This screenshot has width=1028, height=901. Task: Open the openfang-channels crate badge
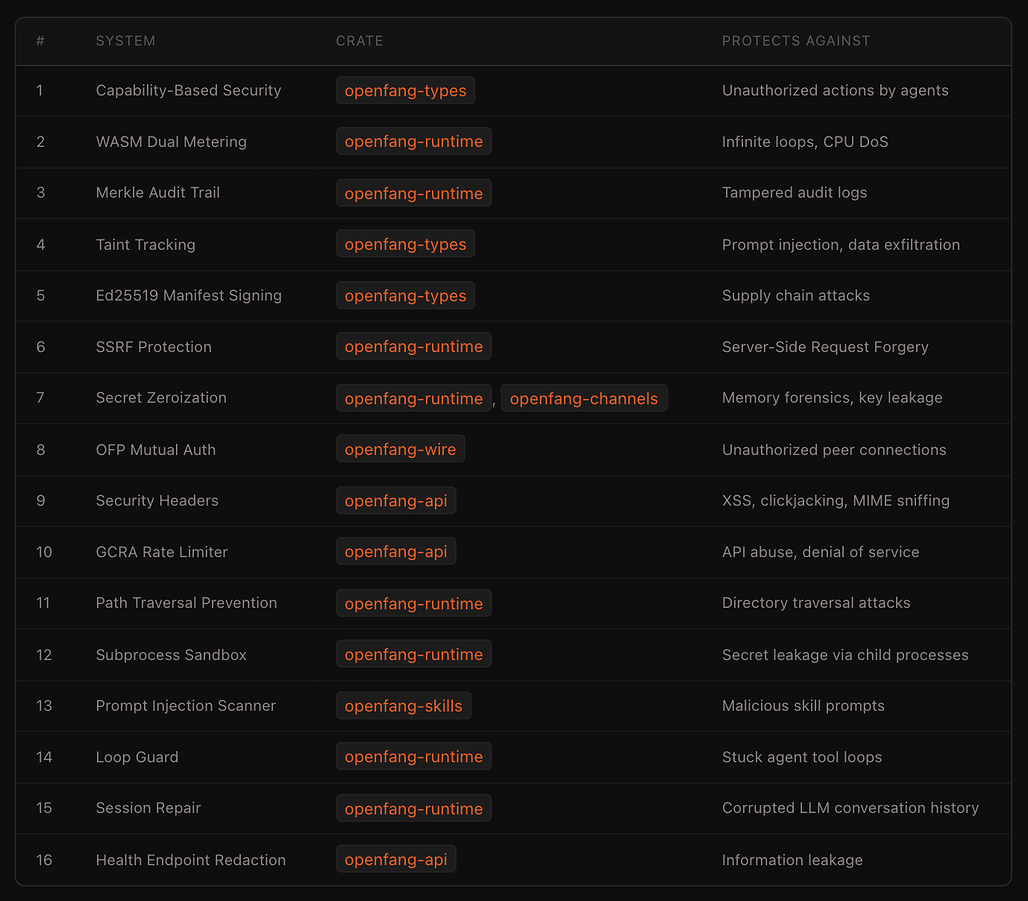click(x=583, y=399)
